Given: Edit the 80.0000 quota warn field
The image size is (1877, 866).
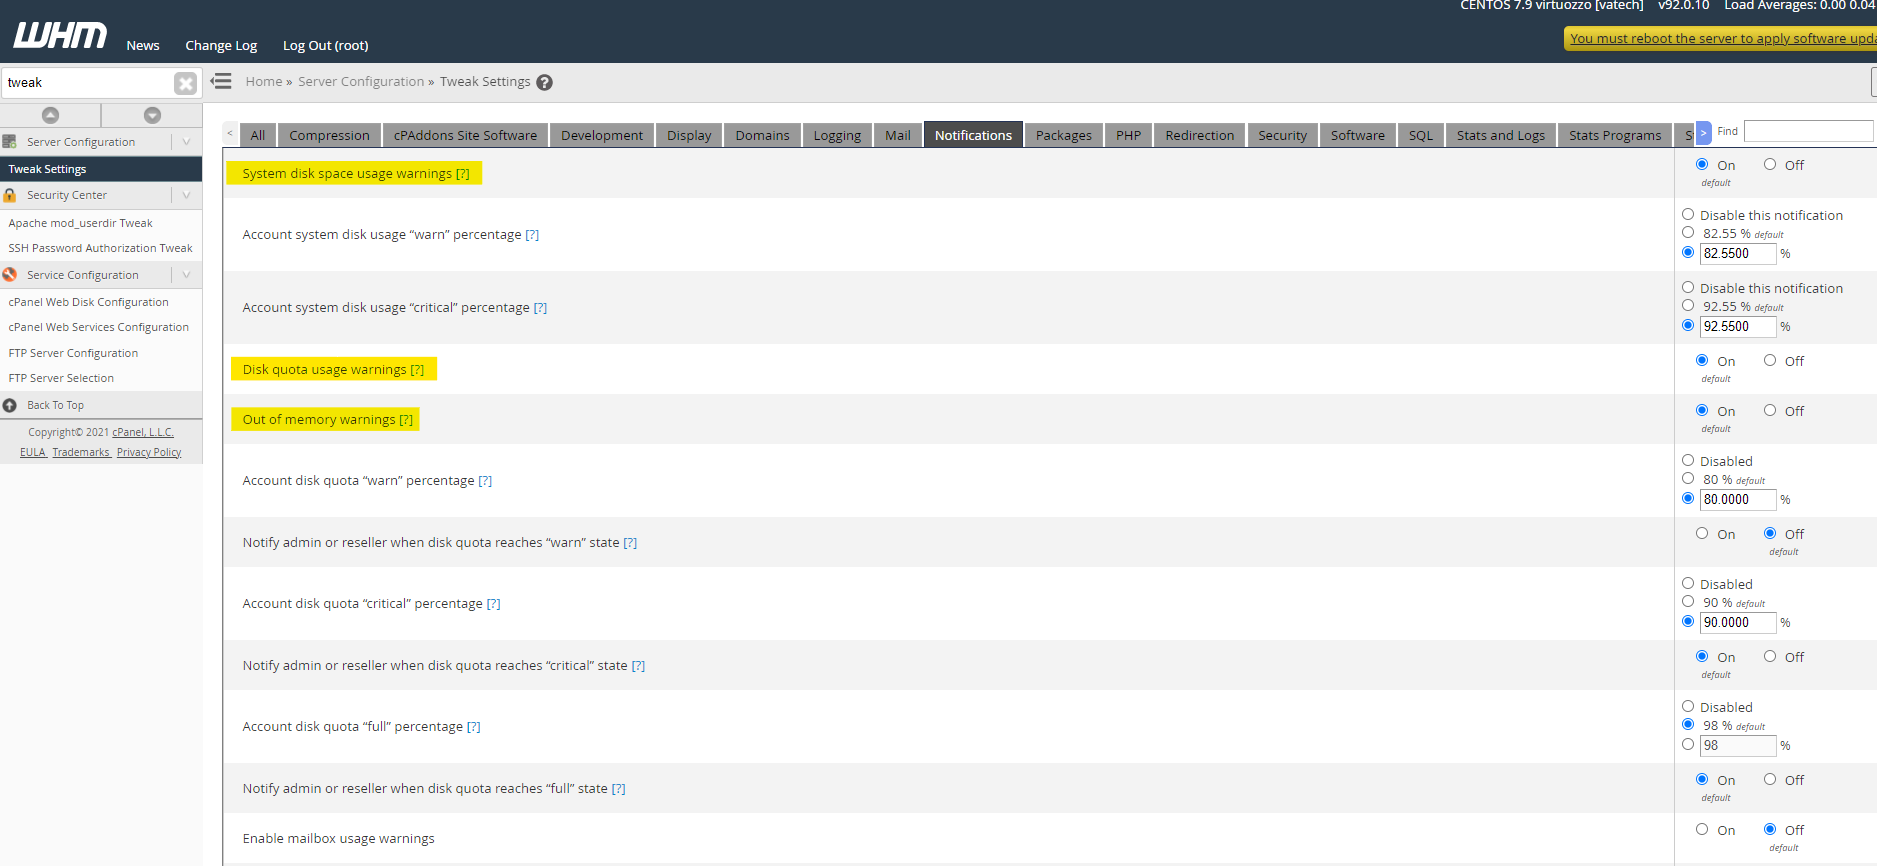Looking at the screenshot, I should pos(1738,500).
